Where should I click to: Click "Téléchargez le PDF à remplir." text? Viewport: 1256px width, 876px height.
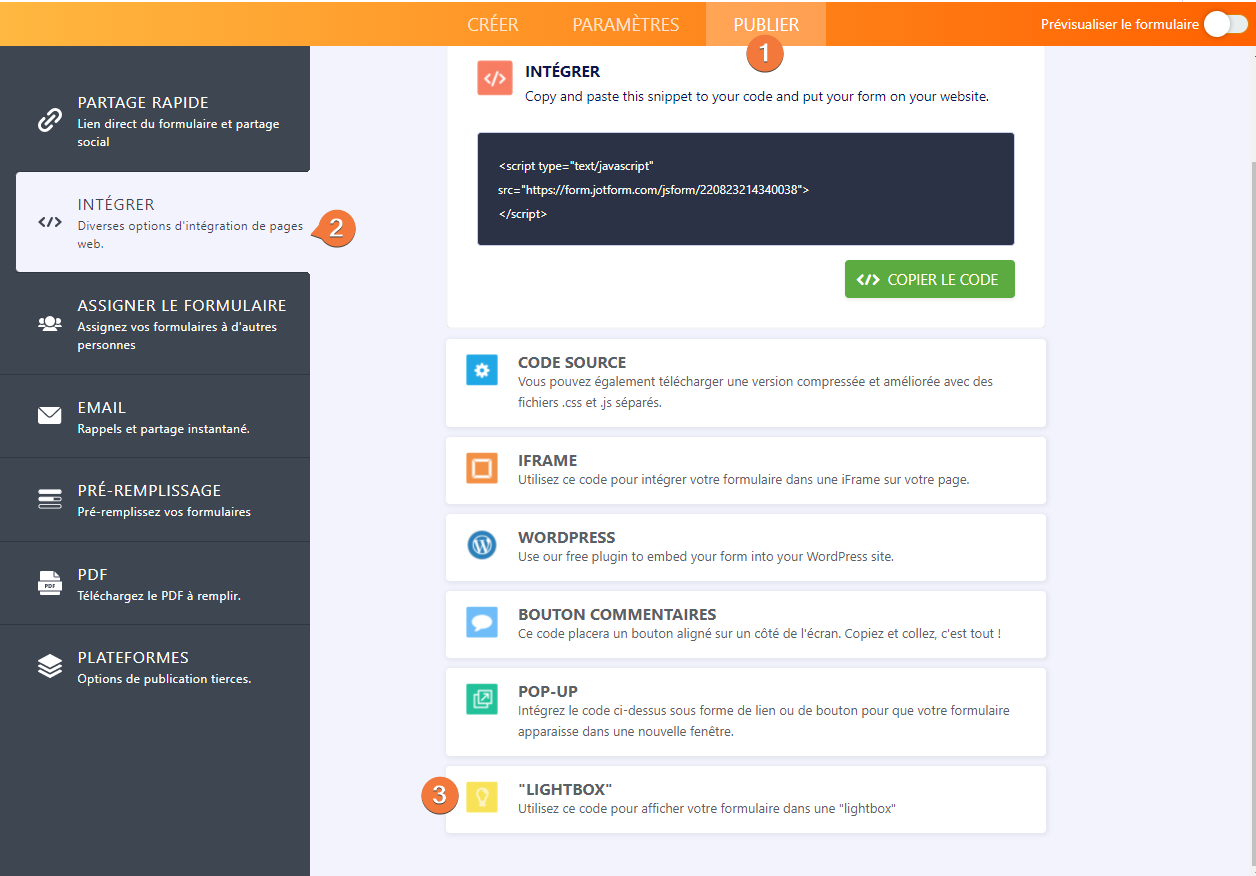click(x=159, y=595)
